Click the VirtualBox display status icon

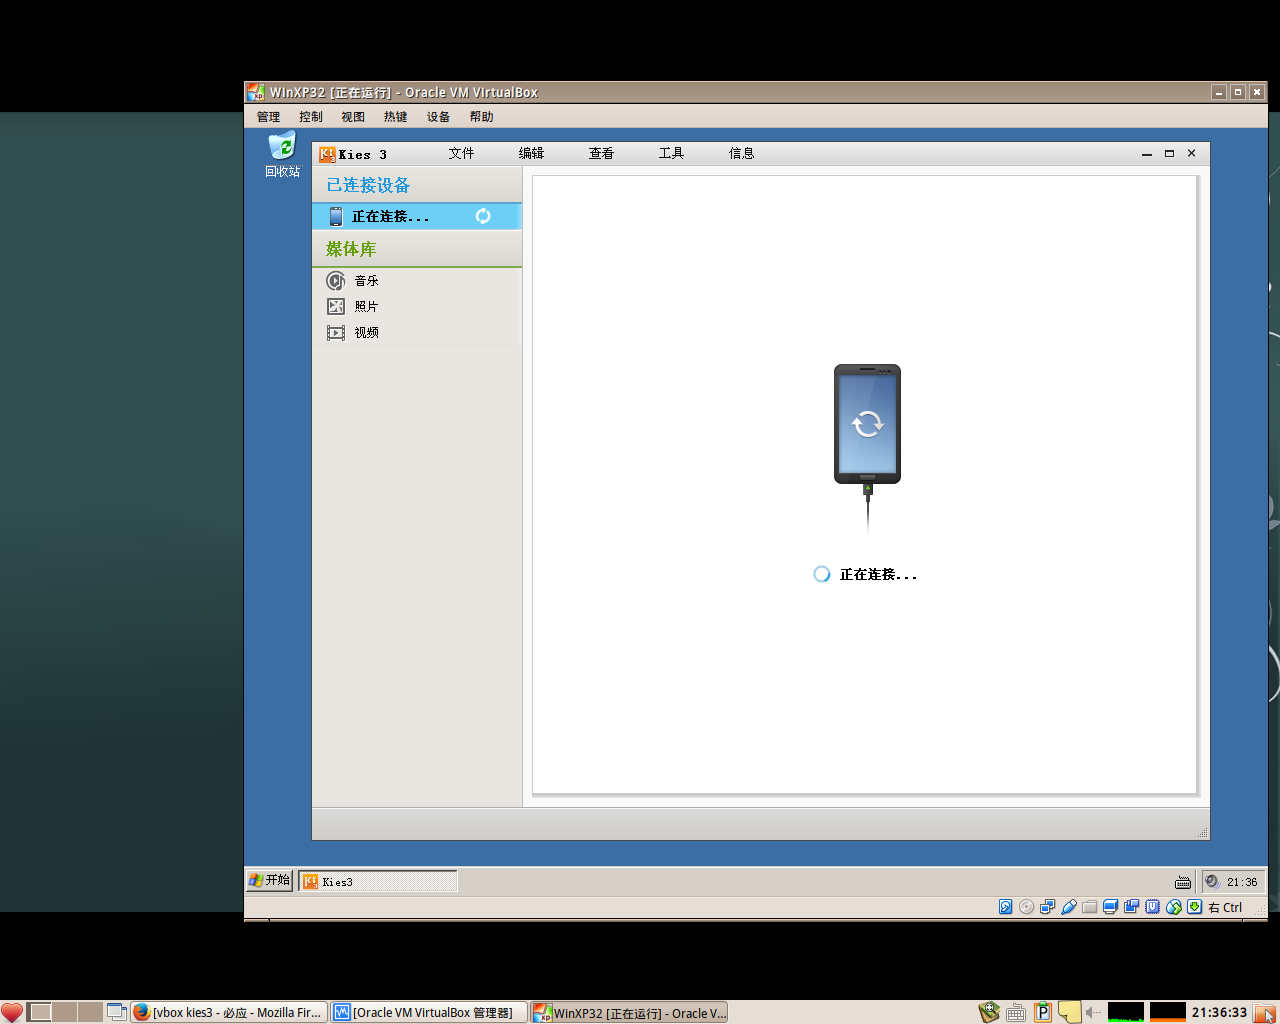pos(1111,907)
